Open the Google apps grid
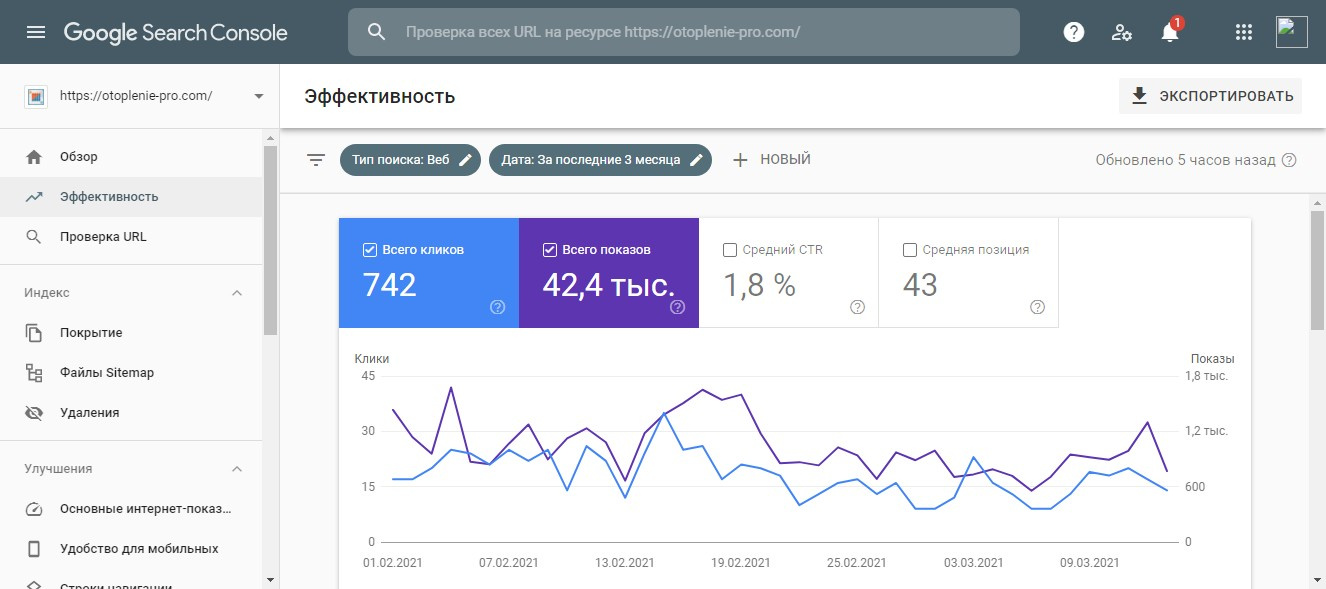 [1244, 32]
